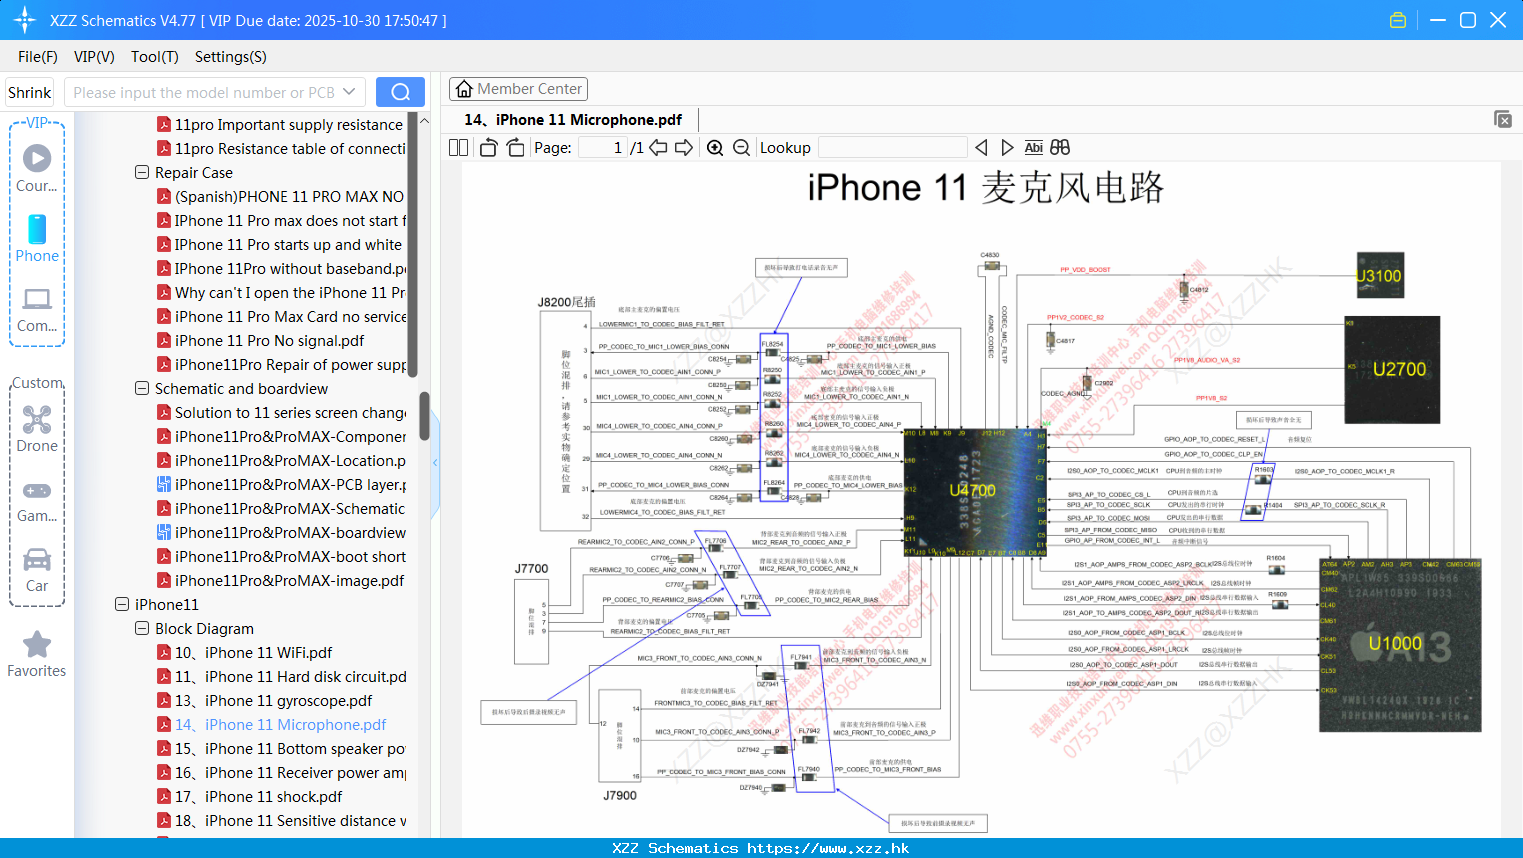Go to next page arrow
1523x858 pixels.
point(684,147)
